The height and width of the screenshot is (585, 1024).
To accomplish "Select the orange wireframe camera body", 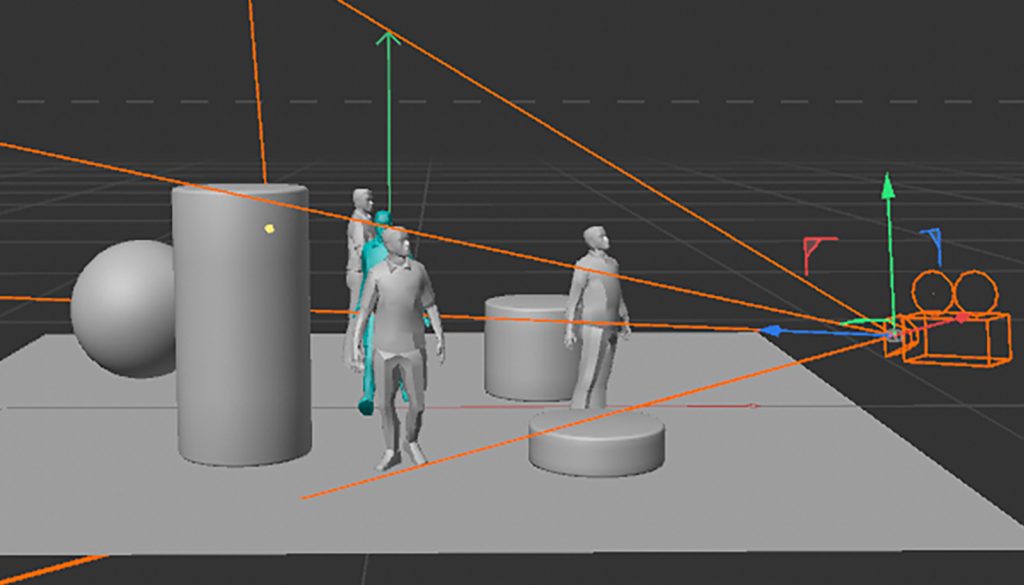I will click(x=955, y=338).
